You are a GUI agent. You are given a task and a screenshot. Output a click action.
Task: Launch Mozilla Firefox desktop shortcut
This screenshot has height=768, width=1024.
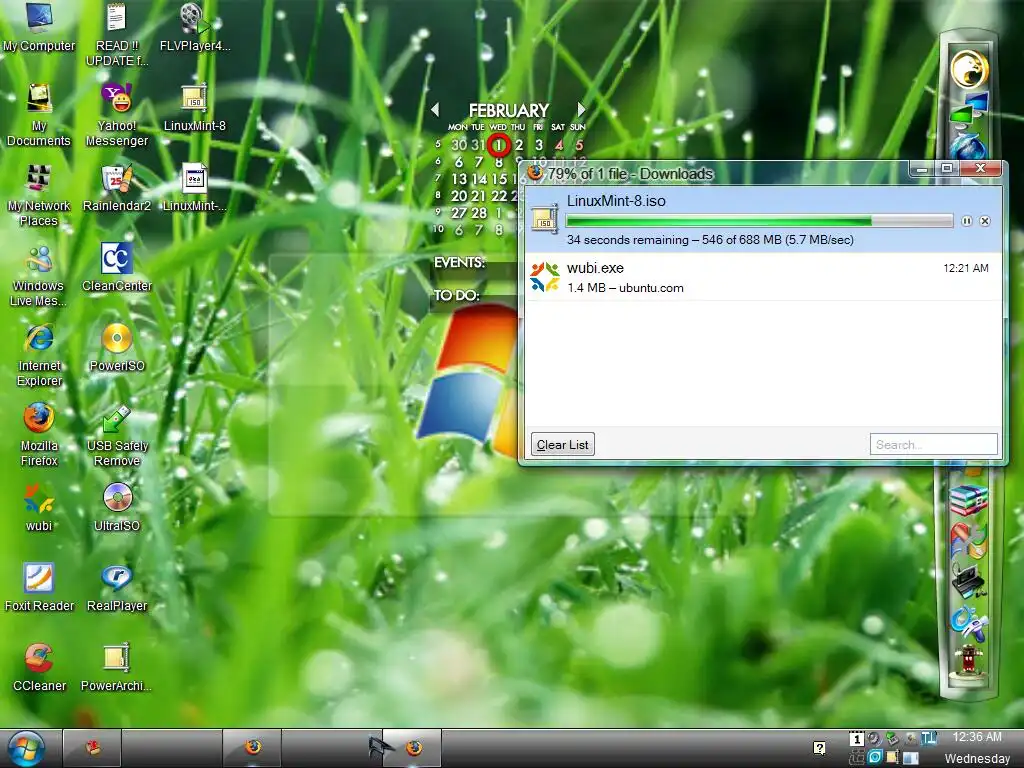(x=39, y=435)
